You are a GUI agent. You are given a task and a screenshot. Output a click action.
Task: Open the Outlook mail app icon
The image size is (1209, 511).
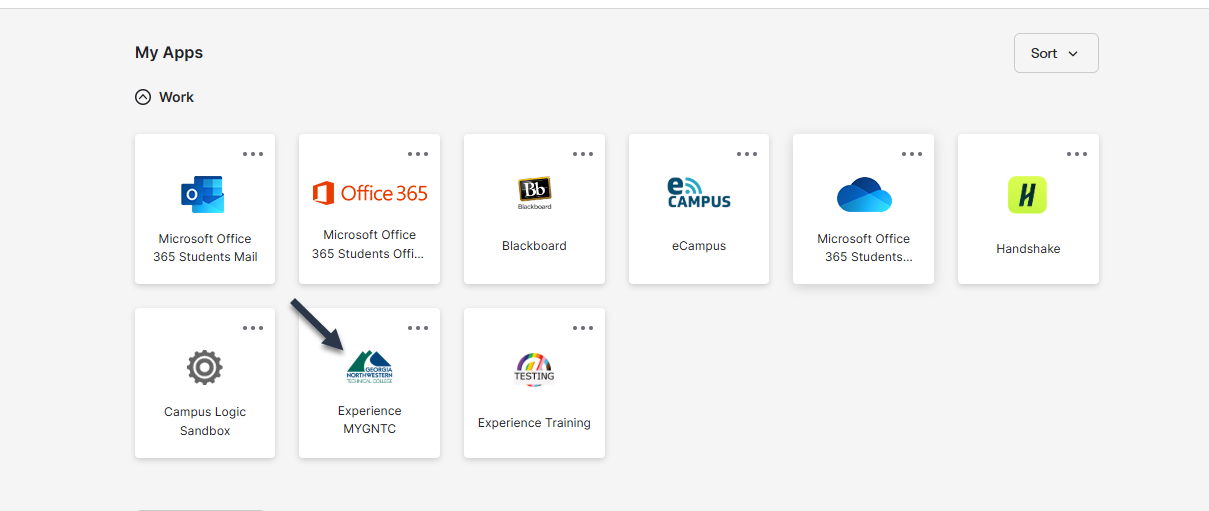pyautogui.click(x=203, y=194)
